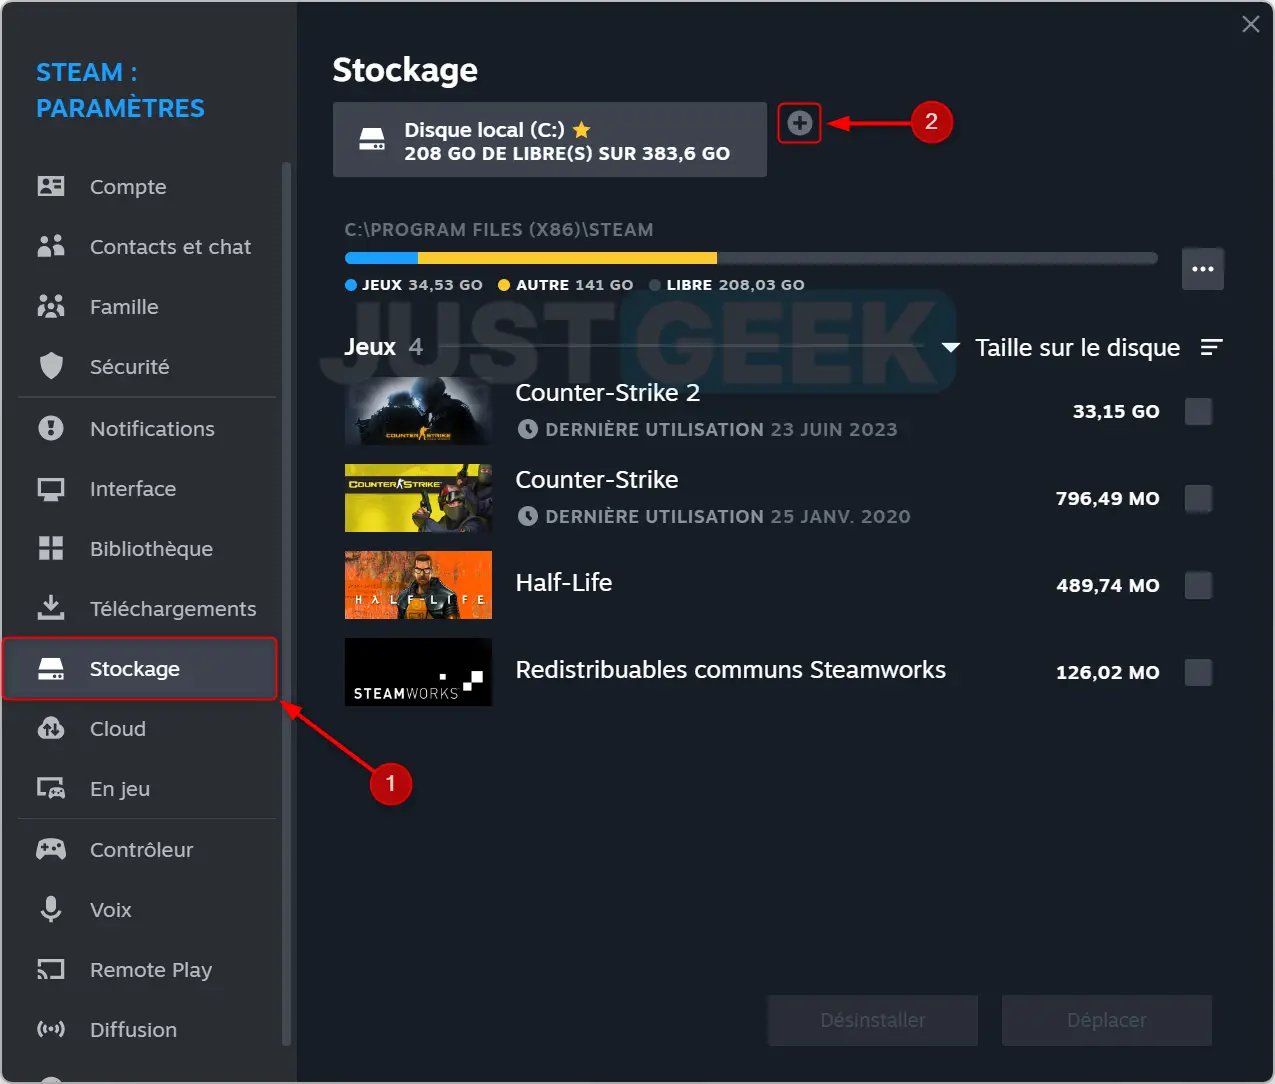The width and height of the screenshot is (1275, 1084).
Task: Click the plus icon to add a drive
Action: 799,122
